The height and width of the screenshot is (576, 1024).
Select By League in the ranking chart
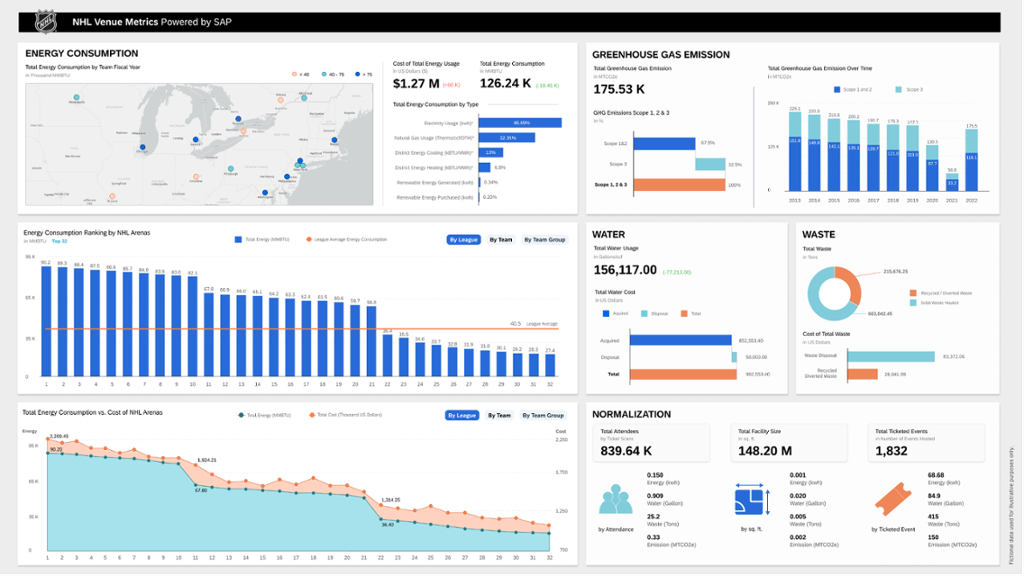pyautogui.click(x=464, y=240)
